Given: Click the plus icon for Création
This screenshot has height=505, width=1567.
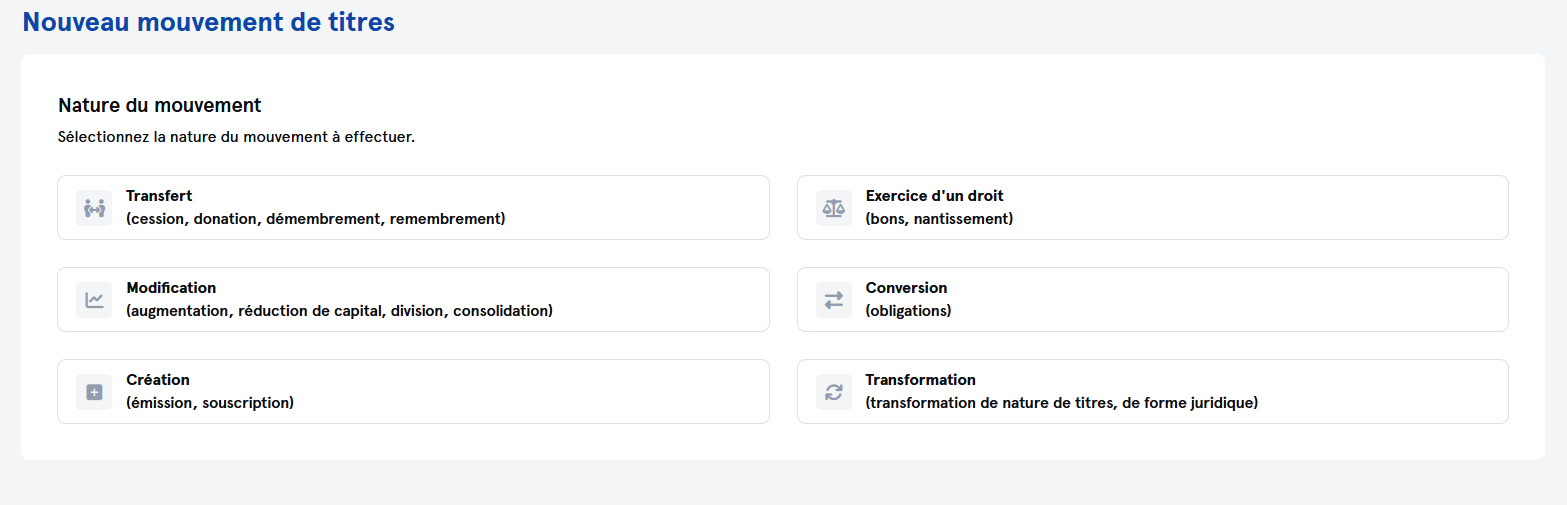Looking at the screenshot, I should click(94, 392).
